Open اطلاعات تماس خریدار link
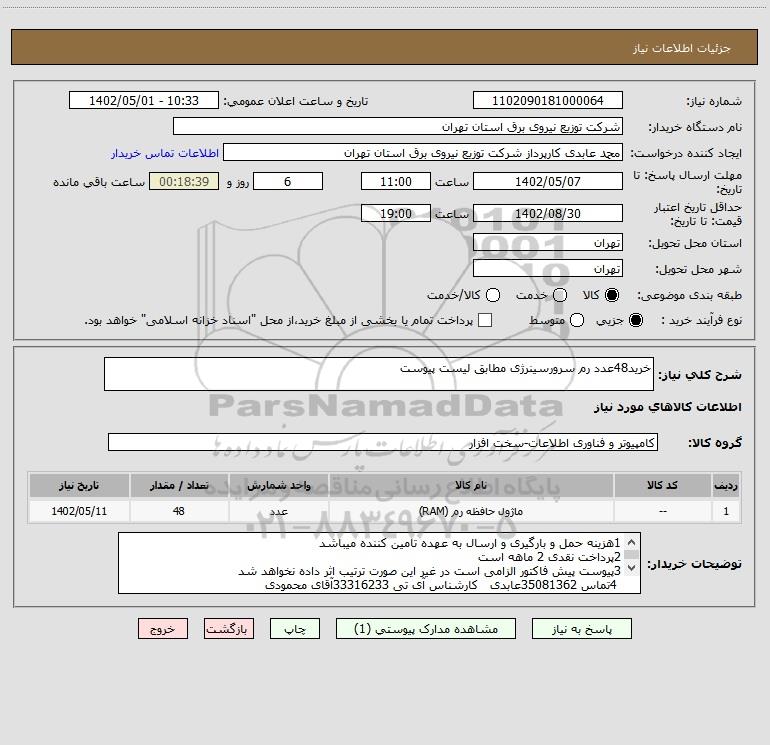The image size is (770, 745). [165, 153]
